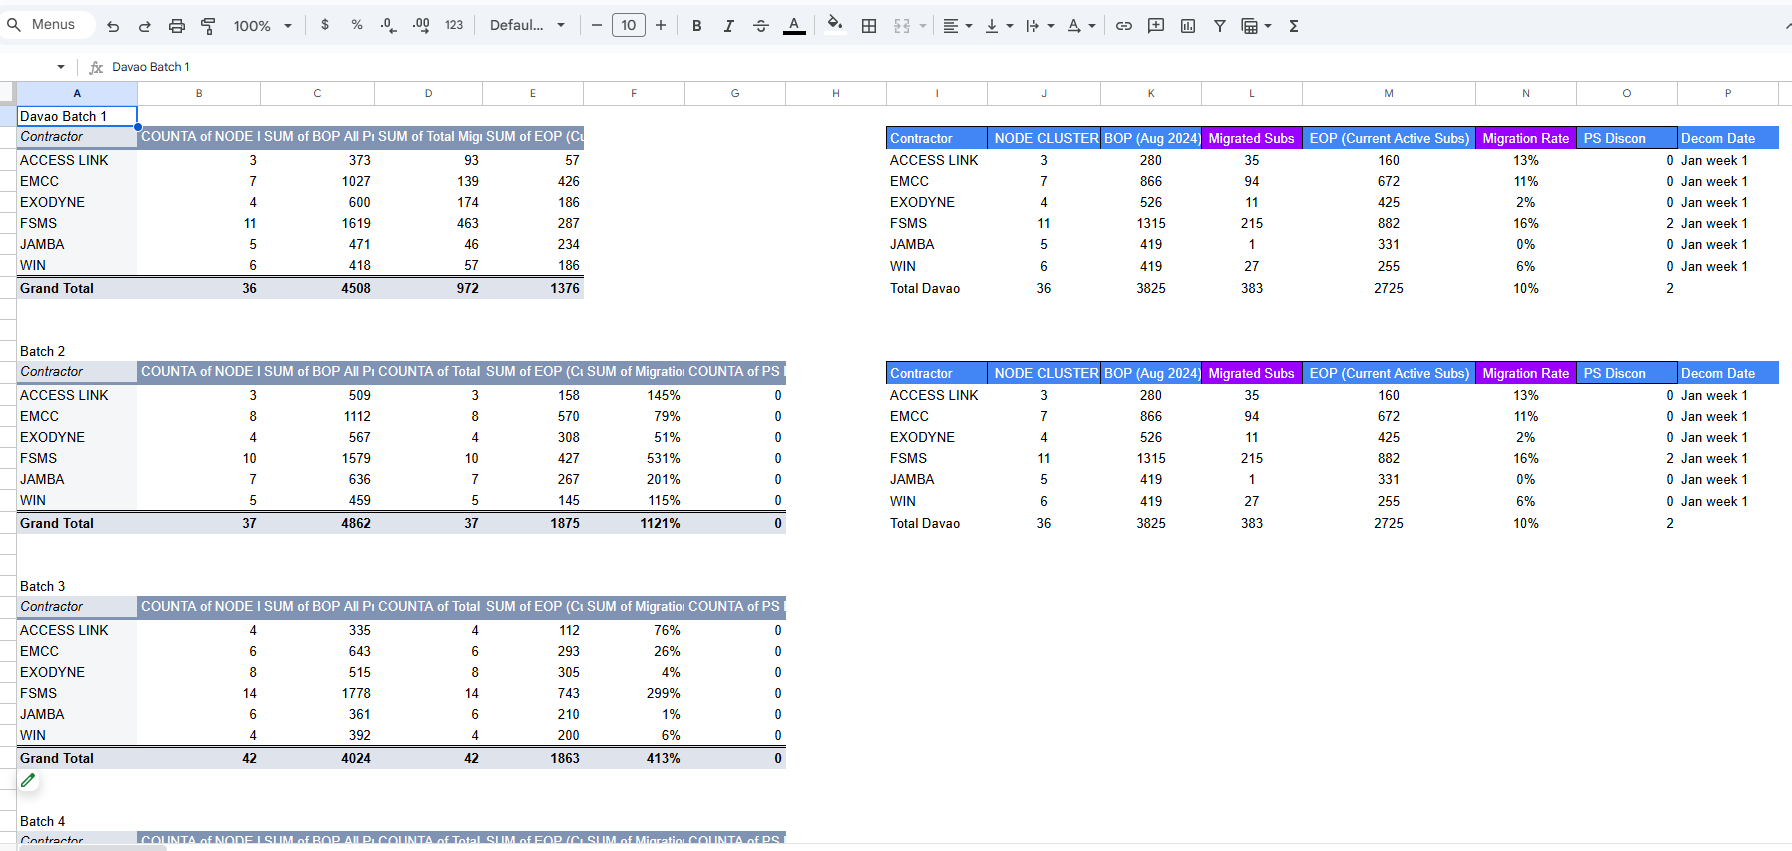Select the cell containing 1619
Screen dimensions: 1792x851
[x=317, y=223]
